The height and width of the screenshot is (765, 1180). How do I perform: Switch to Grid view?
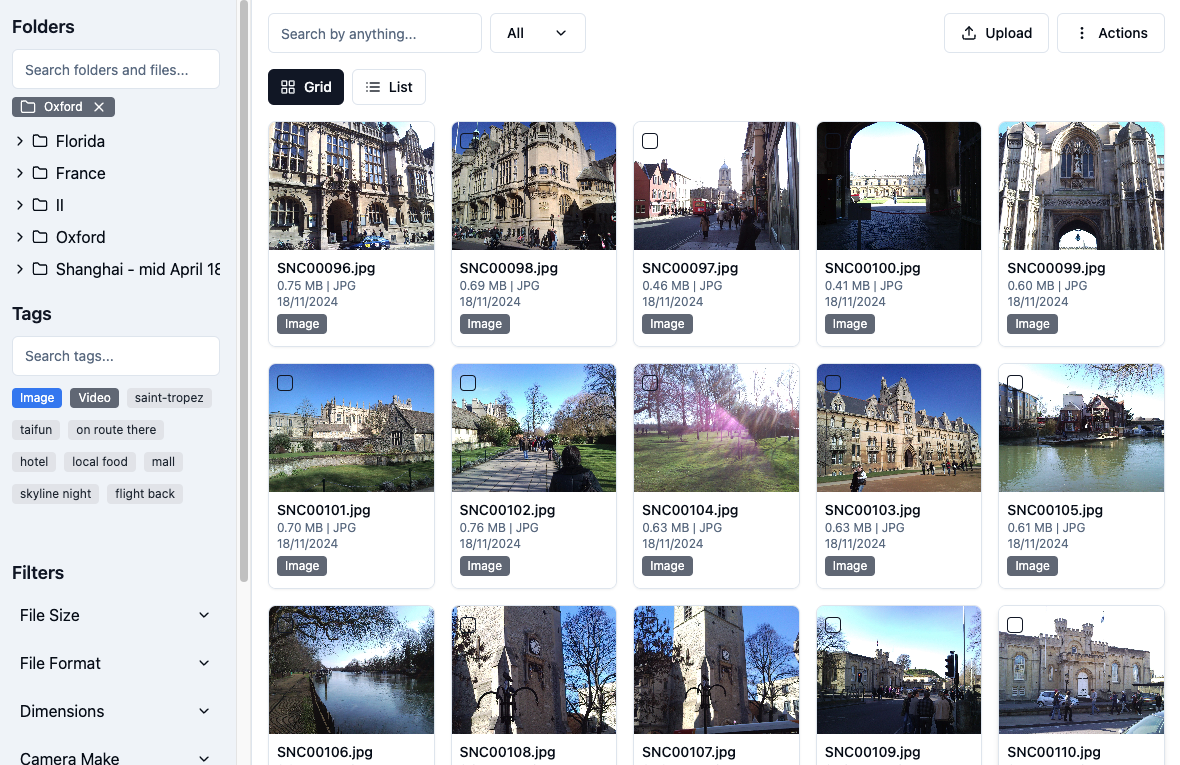tap(306, 87)
